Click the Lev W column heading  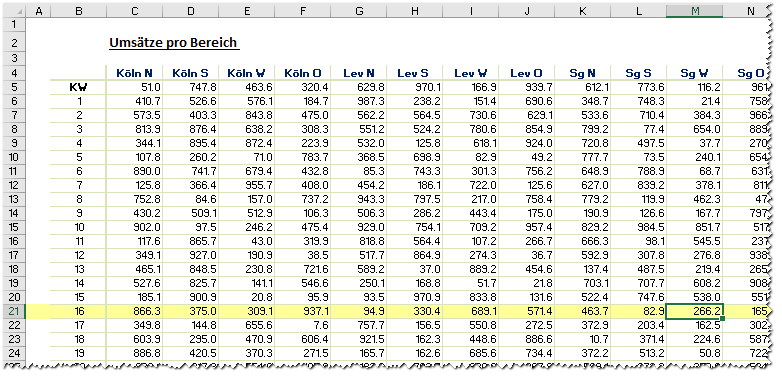point(470,73)
